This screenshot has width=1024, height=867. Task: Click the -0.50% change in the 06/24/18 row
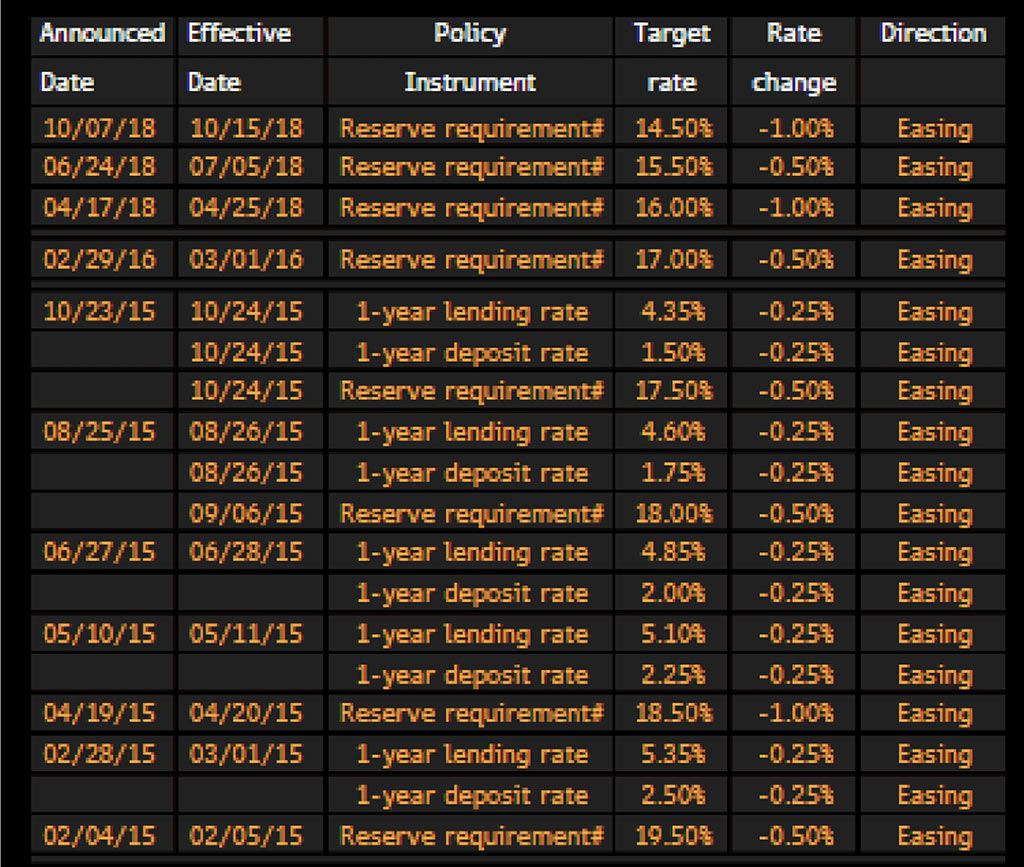(x=796, y=167)
